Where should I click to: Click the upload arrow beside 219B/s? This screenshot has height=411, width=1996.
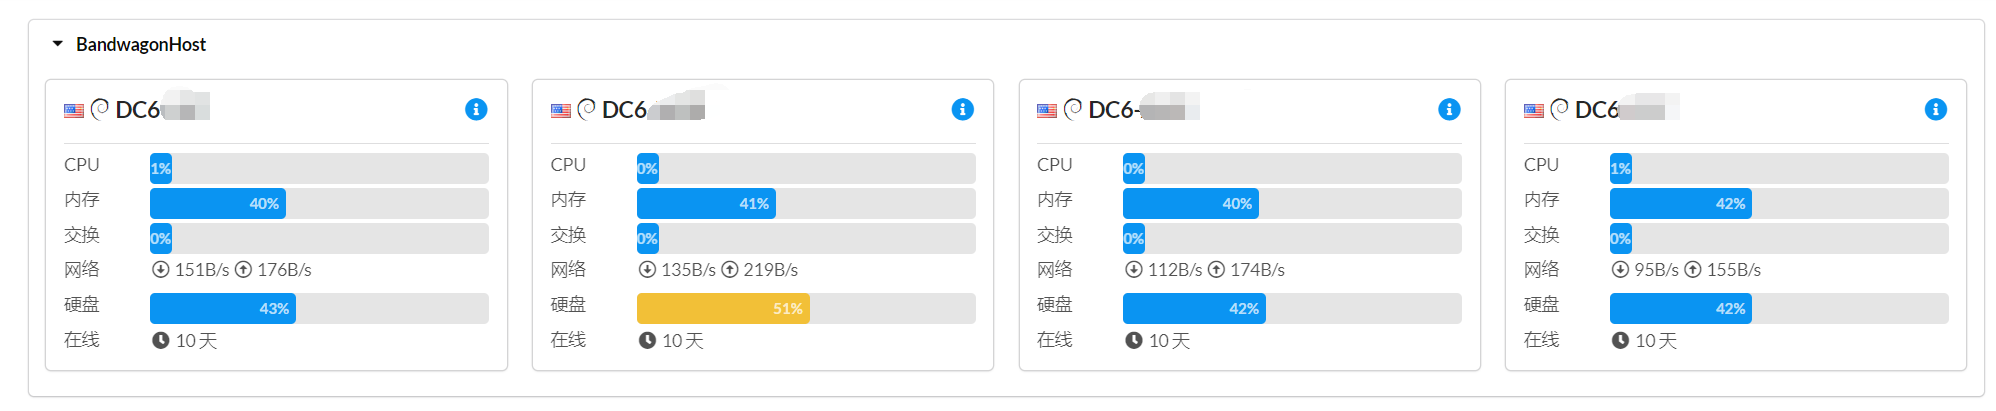730,270
